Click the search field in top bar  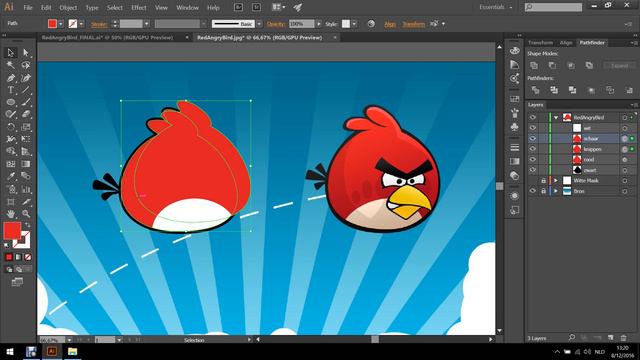[553, 7]
